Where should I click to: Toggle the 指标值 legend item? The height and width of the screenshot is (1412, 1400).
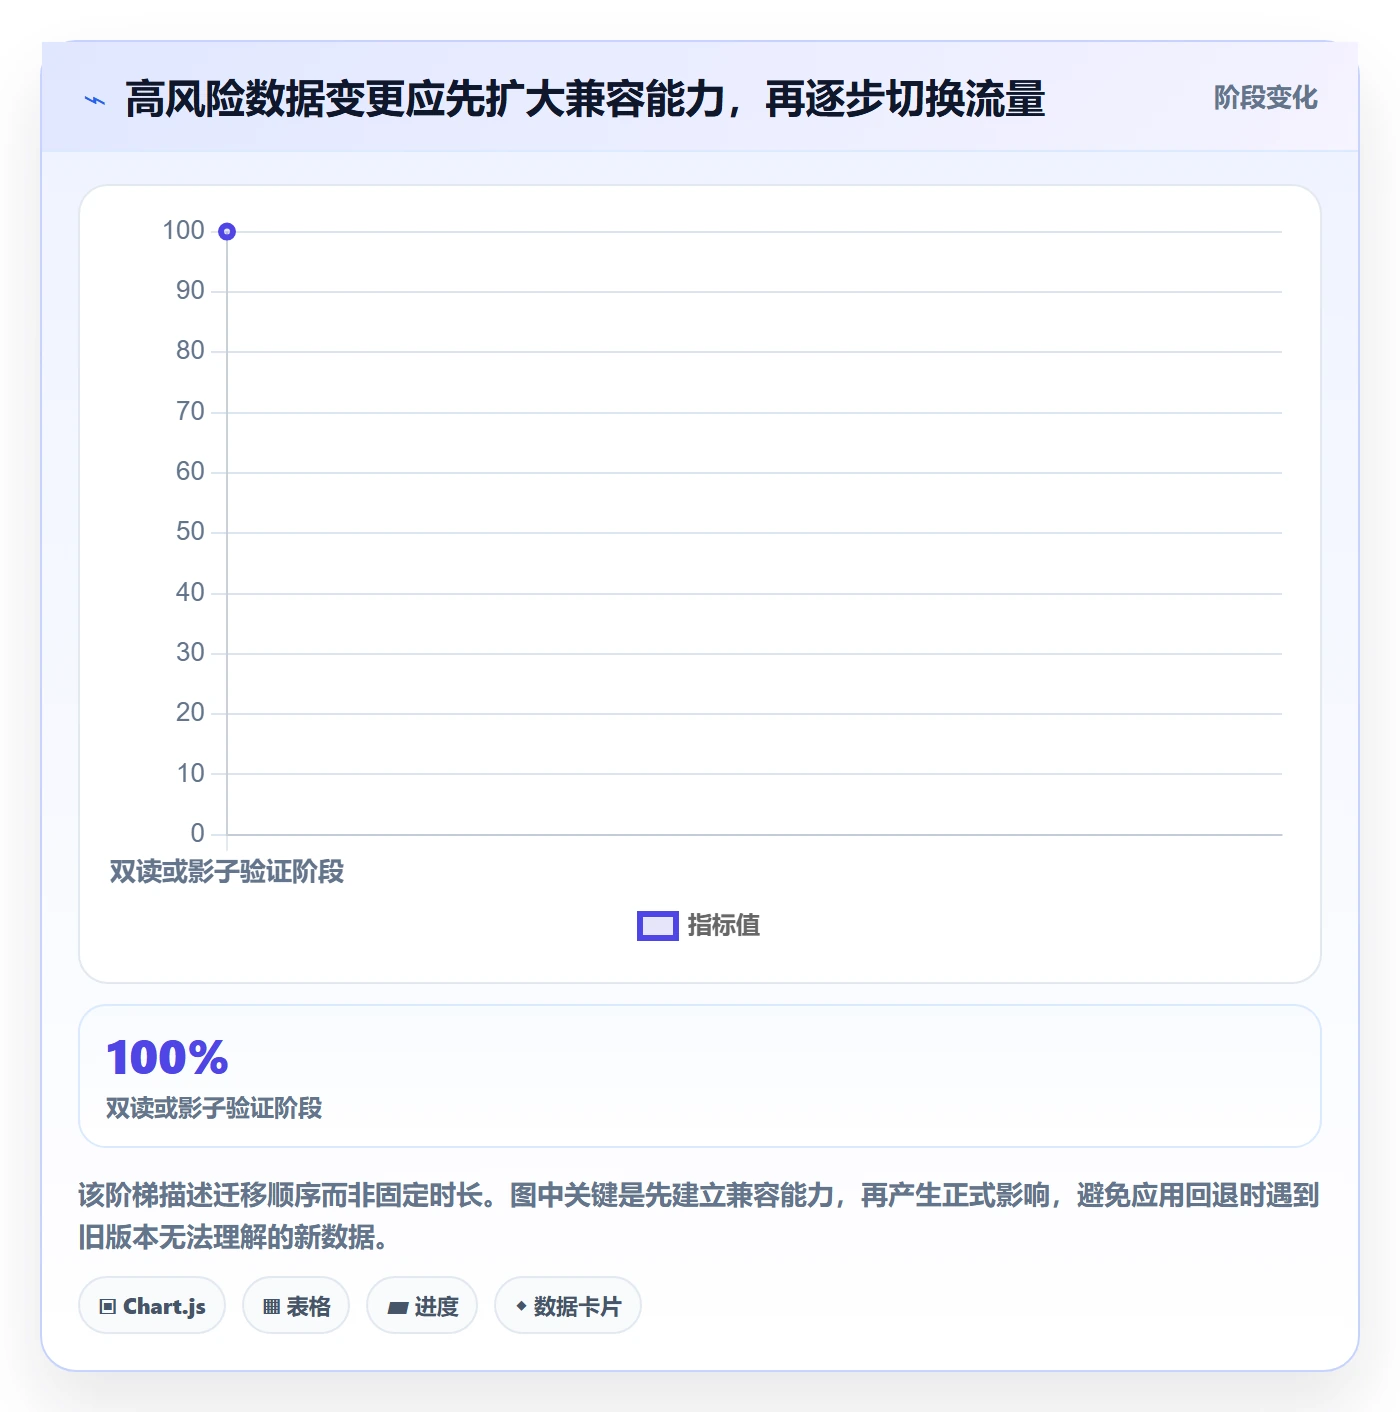[x=699, y=926]
